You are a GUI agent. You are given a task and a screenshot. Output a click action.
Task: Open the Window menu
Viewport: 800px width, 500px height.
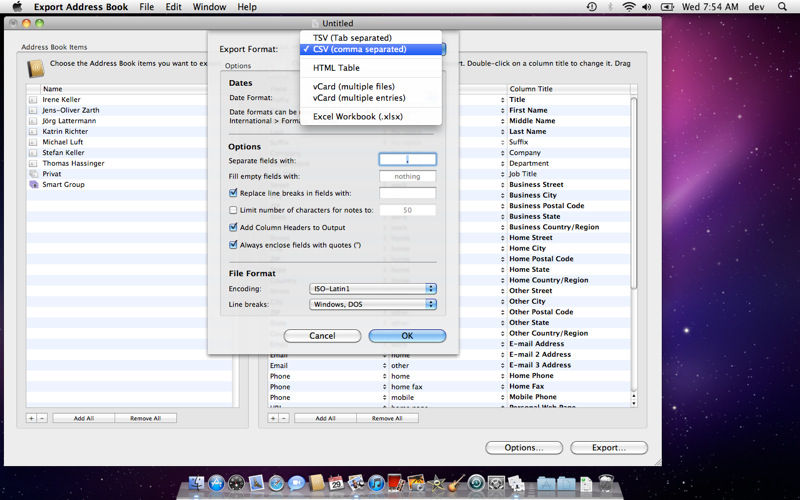209,7
